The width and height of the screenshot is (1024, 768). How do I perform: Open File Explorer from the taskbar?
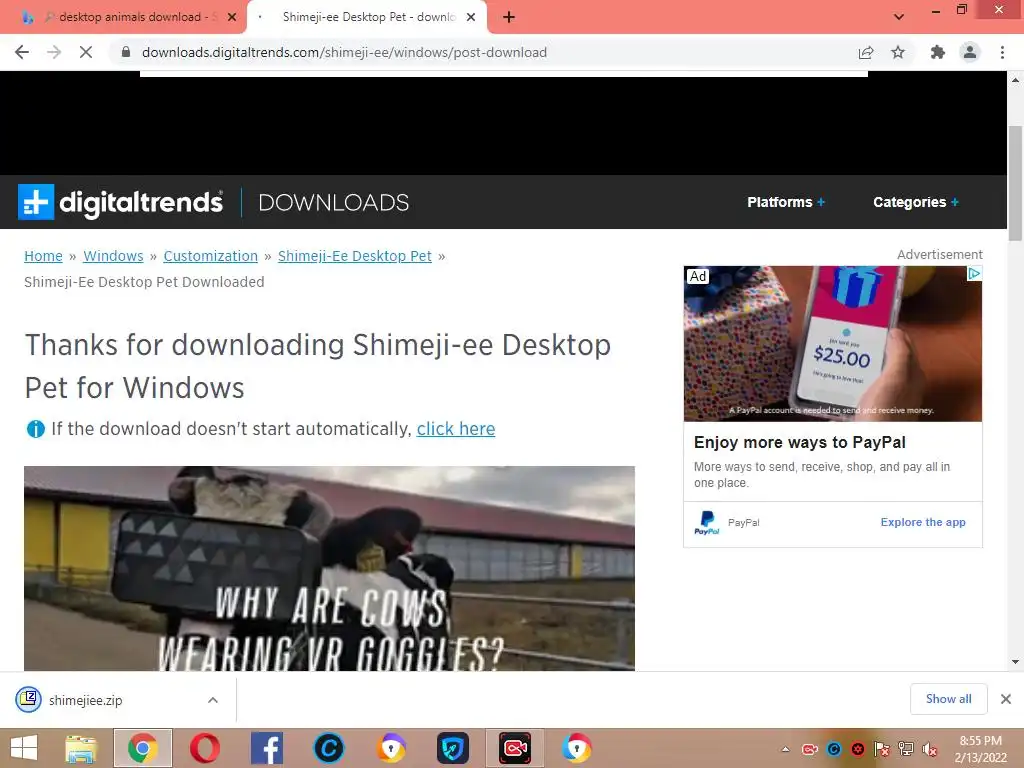[81, 748]
